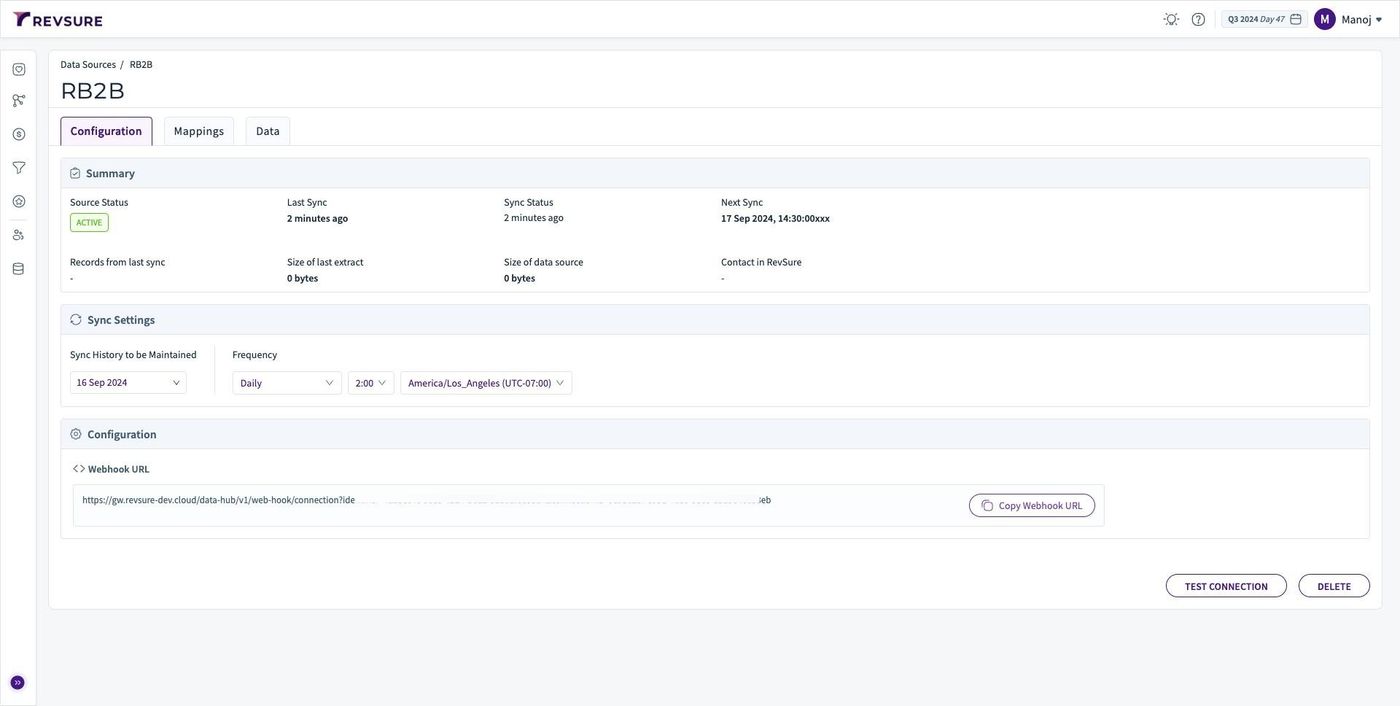
Task: Click calendar icon next to Q3 2024
Action: coord(1296,19)
